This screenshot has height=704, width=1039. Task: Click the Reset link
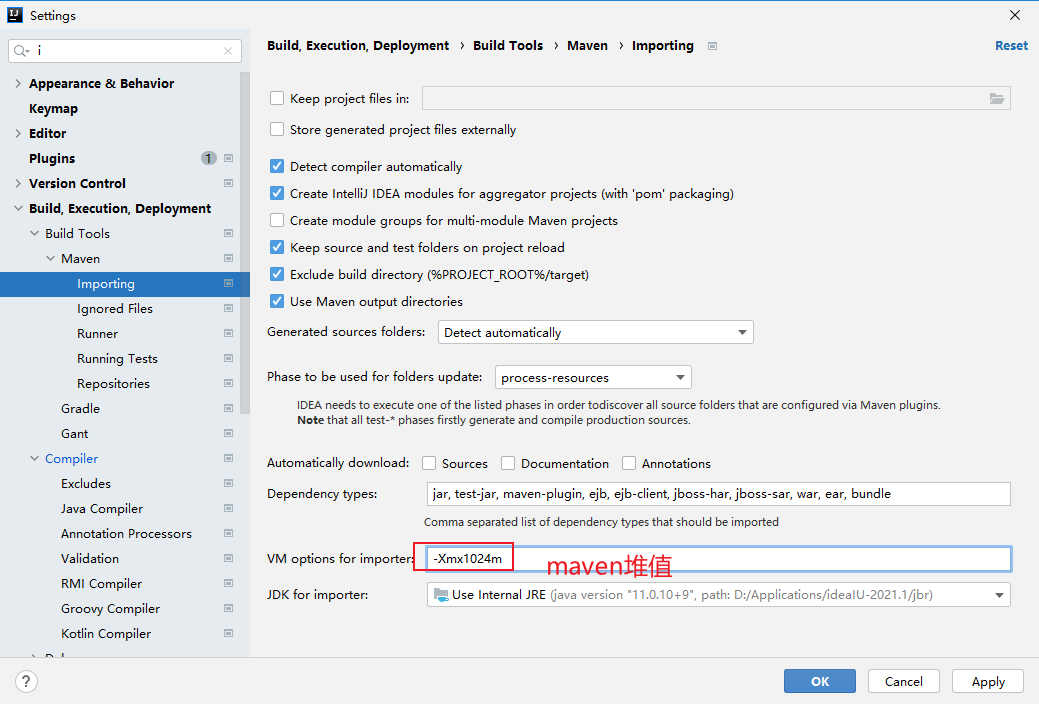1011,46
